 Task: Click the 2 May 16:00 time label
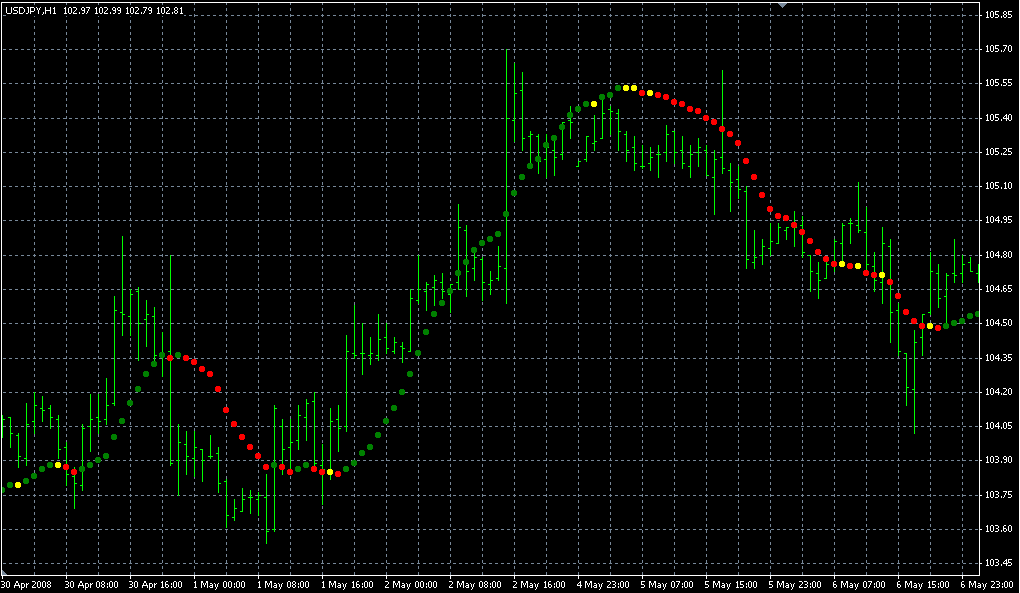click(540, 584)
